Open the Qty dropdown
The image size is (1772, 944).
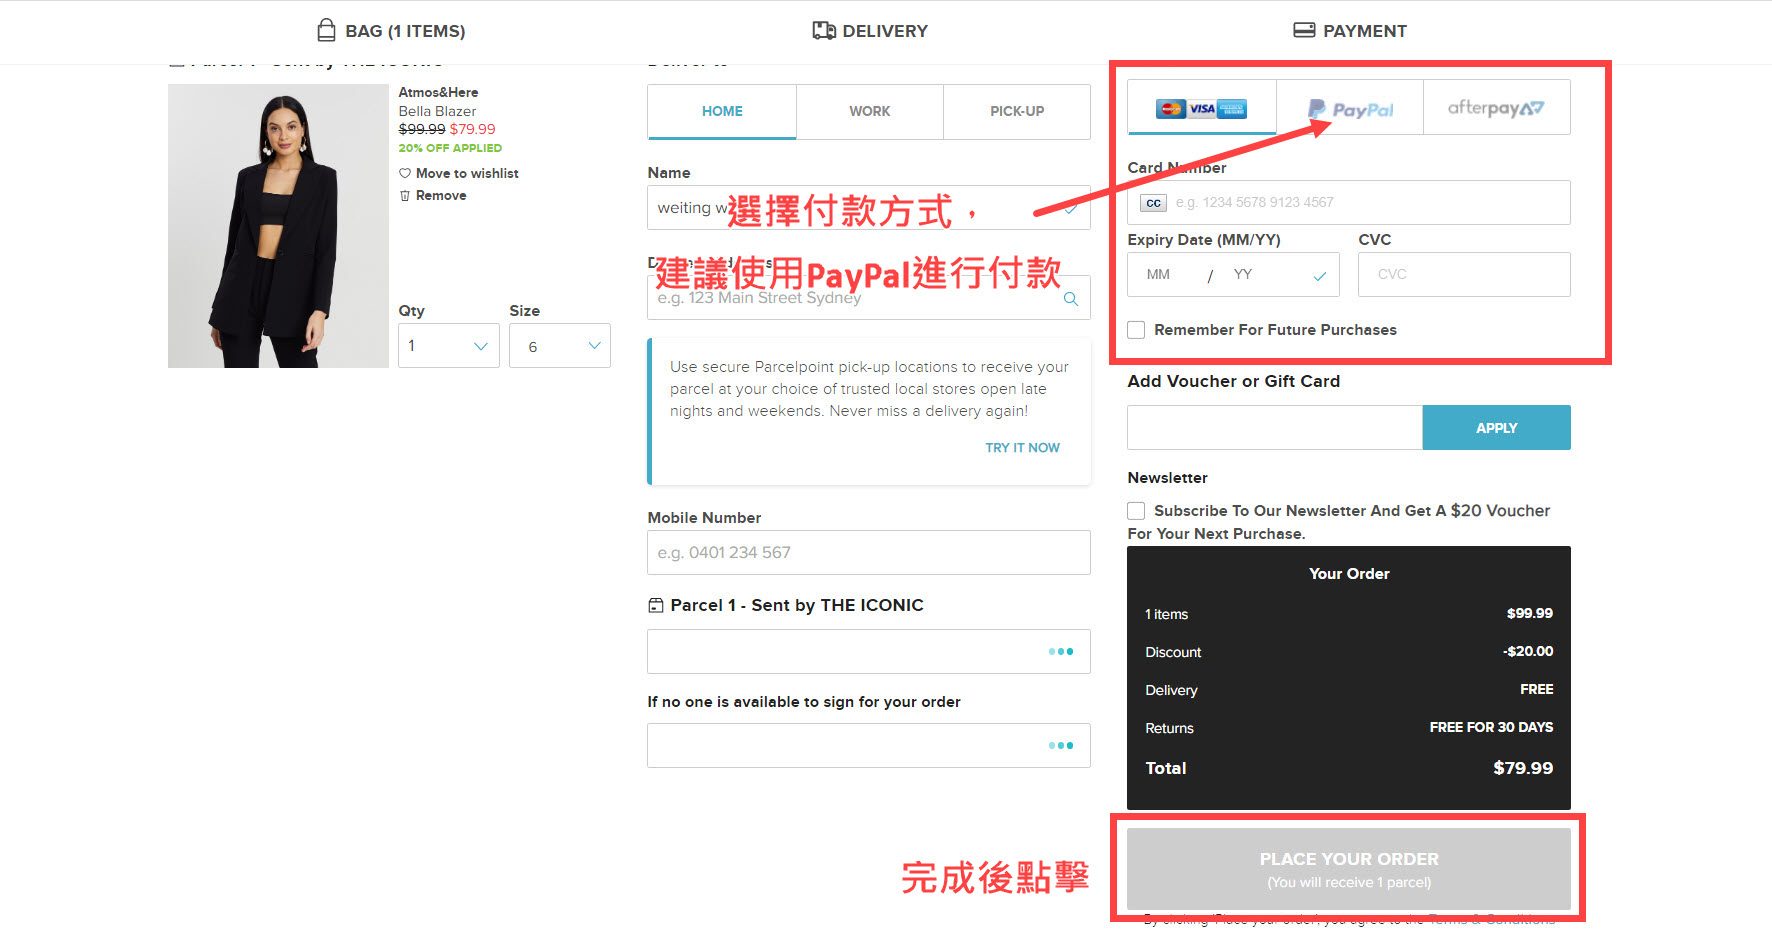coord(449,346)
